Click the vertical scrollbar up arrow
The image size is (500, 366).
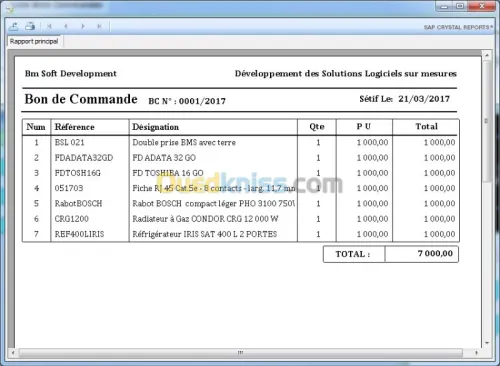point(487,55)
